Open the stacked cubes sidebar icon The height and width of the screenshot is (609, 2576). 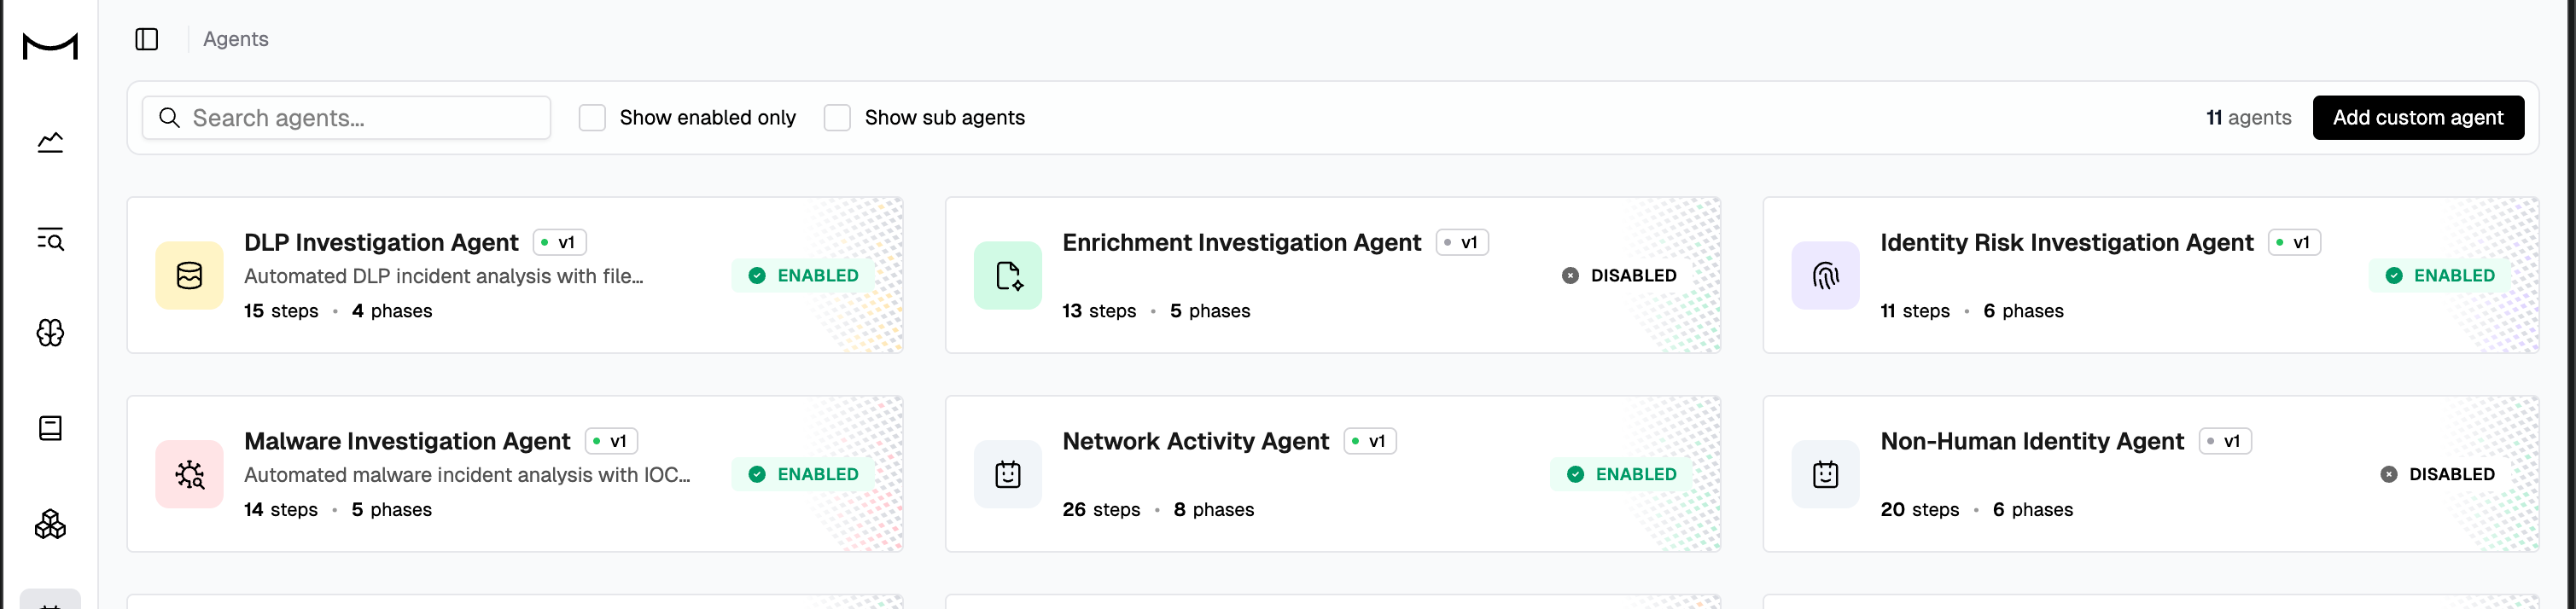coord(50,524)
